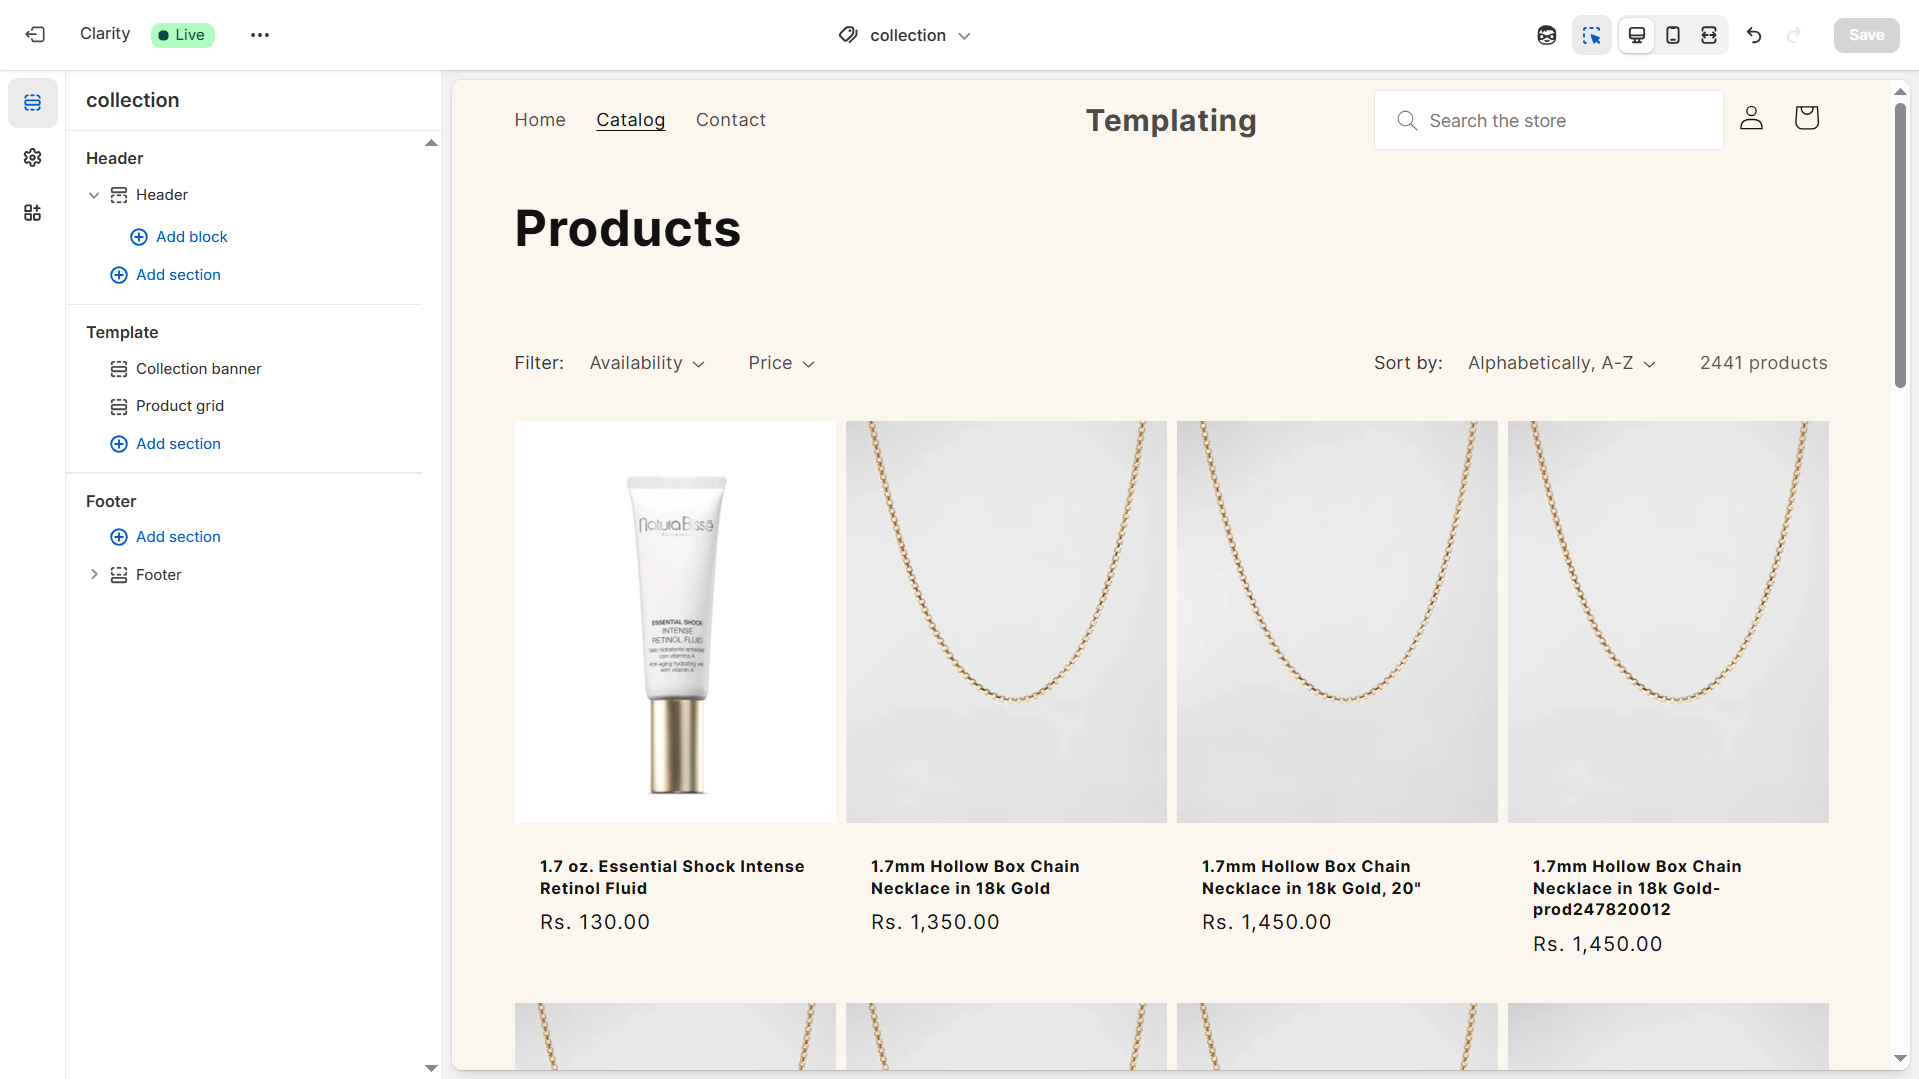Screen dimensions: 1919x1079
Task: Toggle the inspector selection mode
Action: (1591, 35)
